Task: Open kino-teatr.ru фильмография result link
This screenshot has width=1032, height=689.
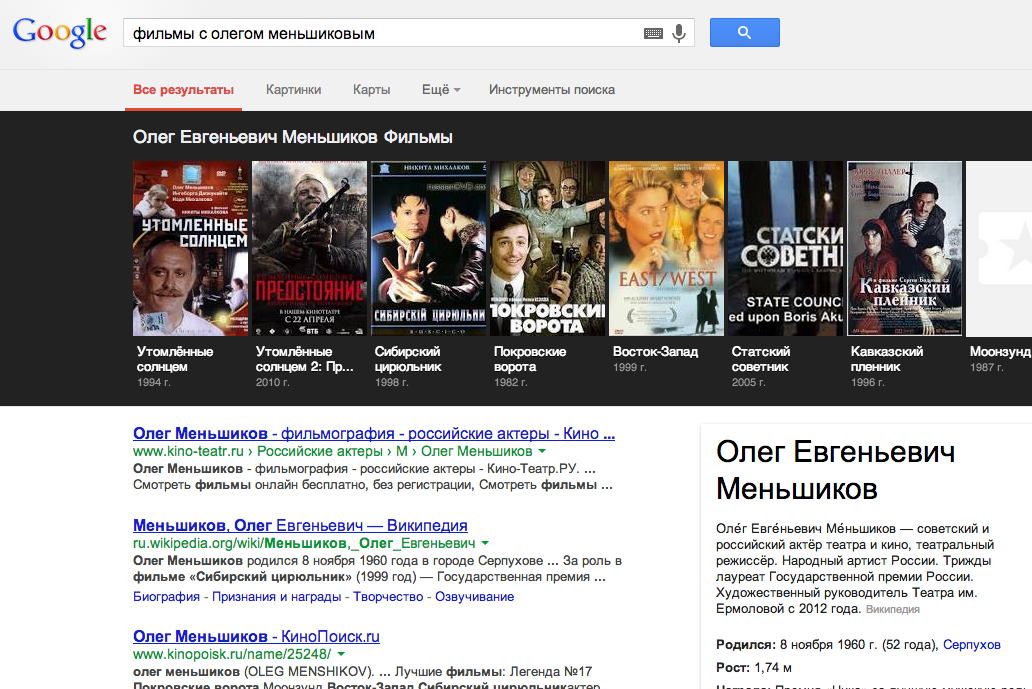Action: pyautogui.click(x=374, y=434)
